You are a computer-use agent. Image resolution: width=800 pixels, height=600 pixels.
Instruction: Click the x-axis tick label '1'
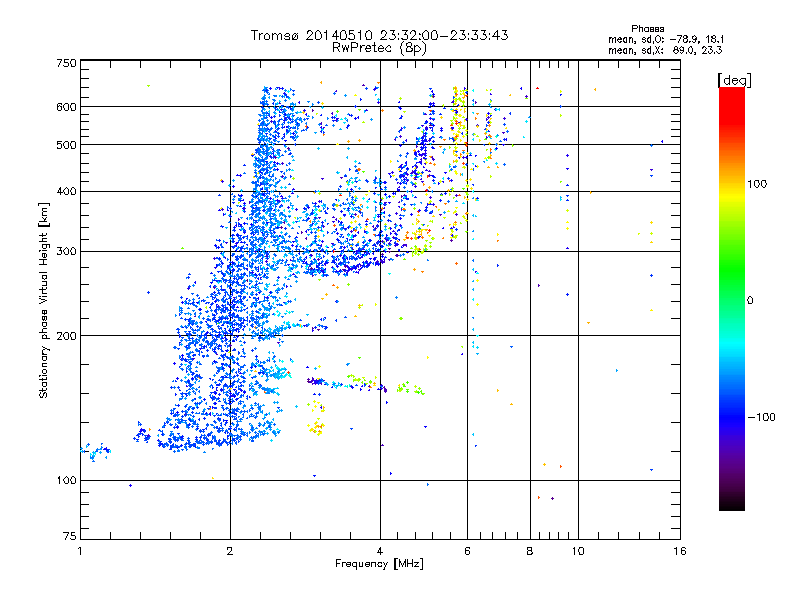pos(80,551)
